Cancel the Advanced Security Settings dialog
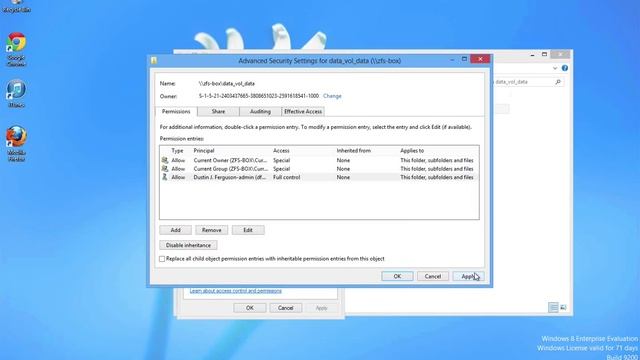Image resolution: width=640 pixels, height=360 pixels. point(433,276)
